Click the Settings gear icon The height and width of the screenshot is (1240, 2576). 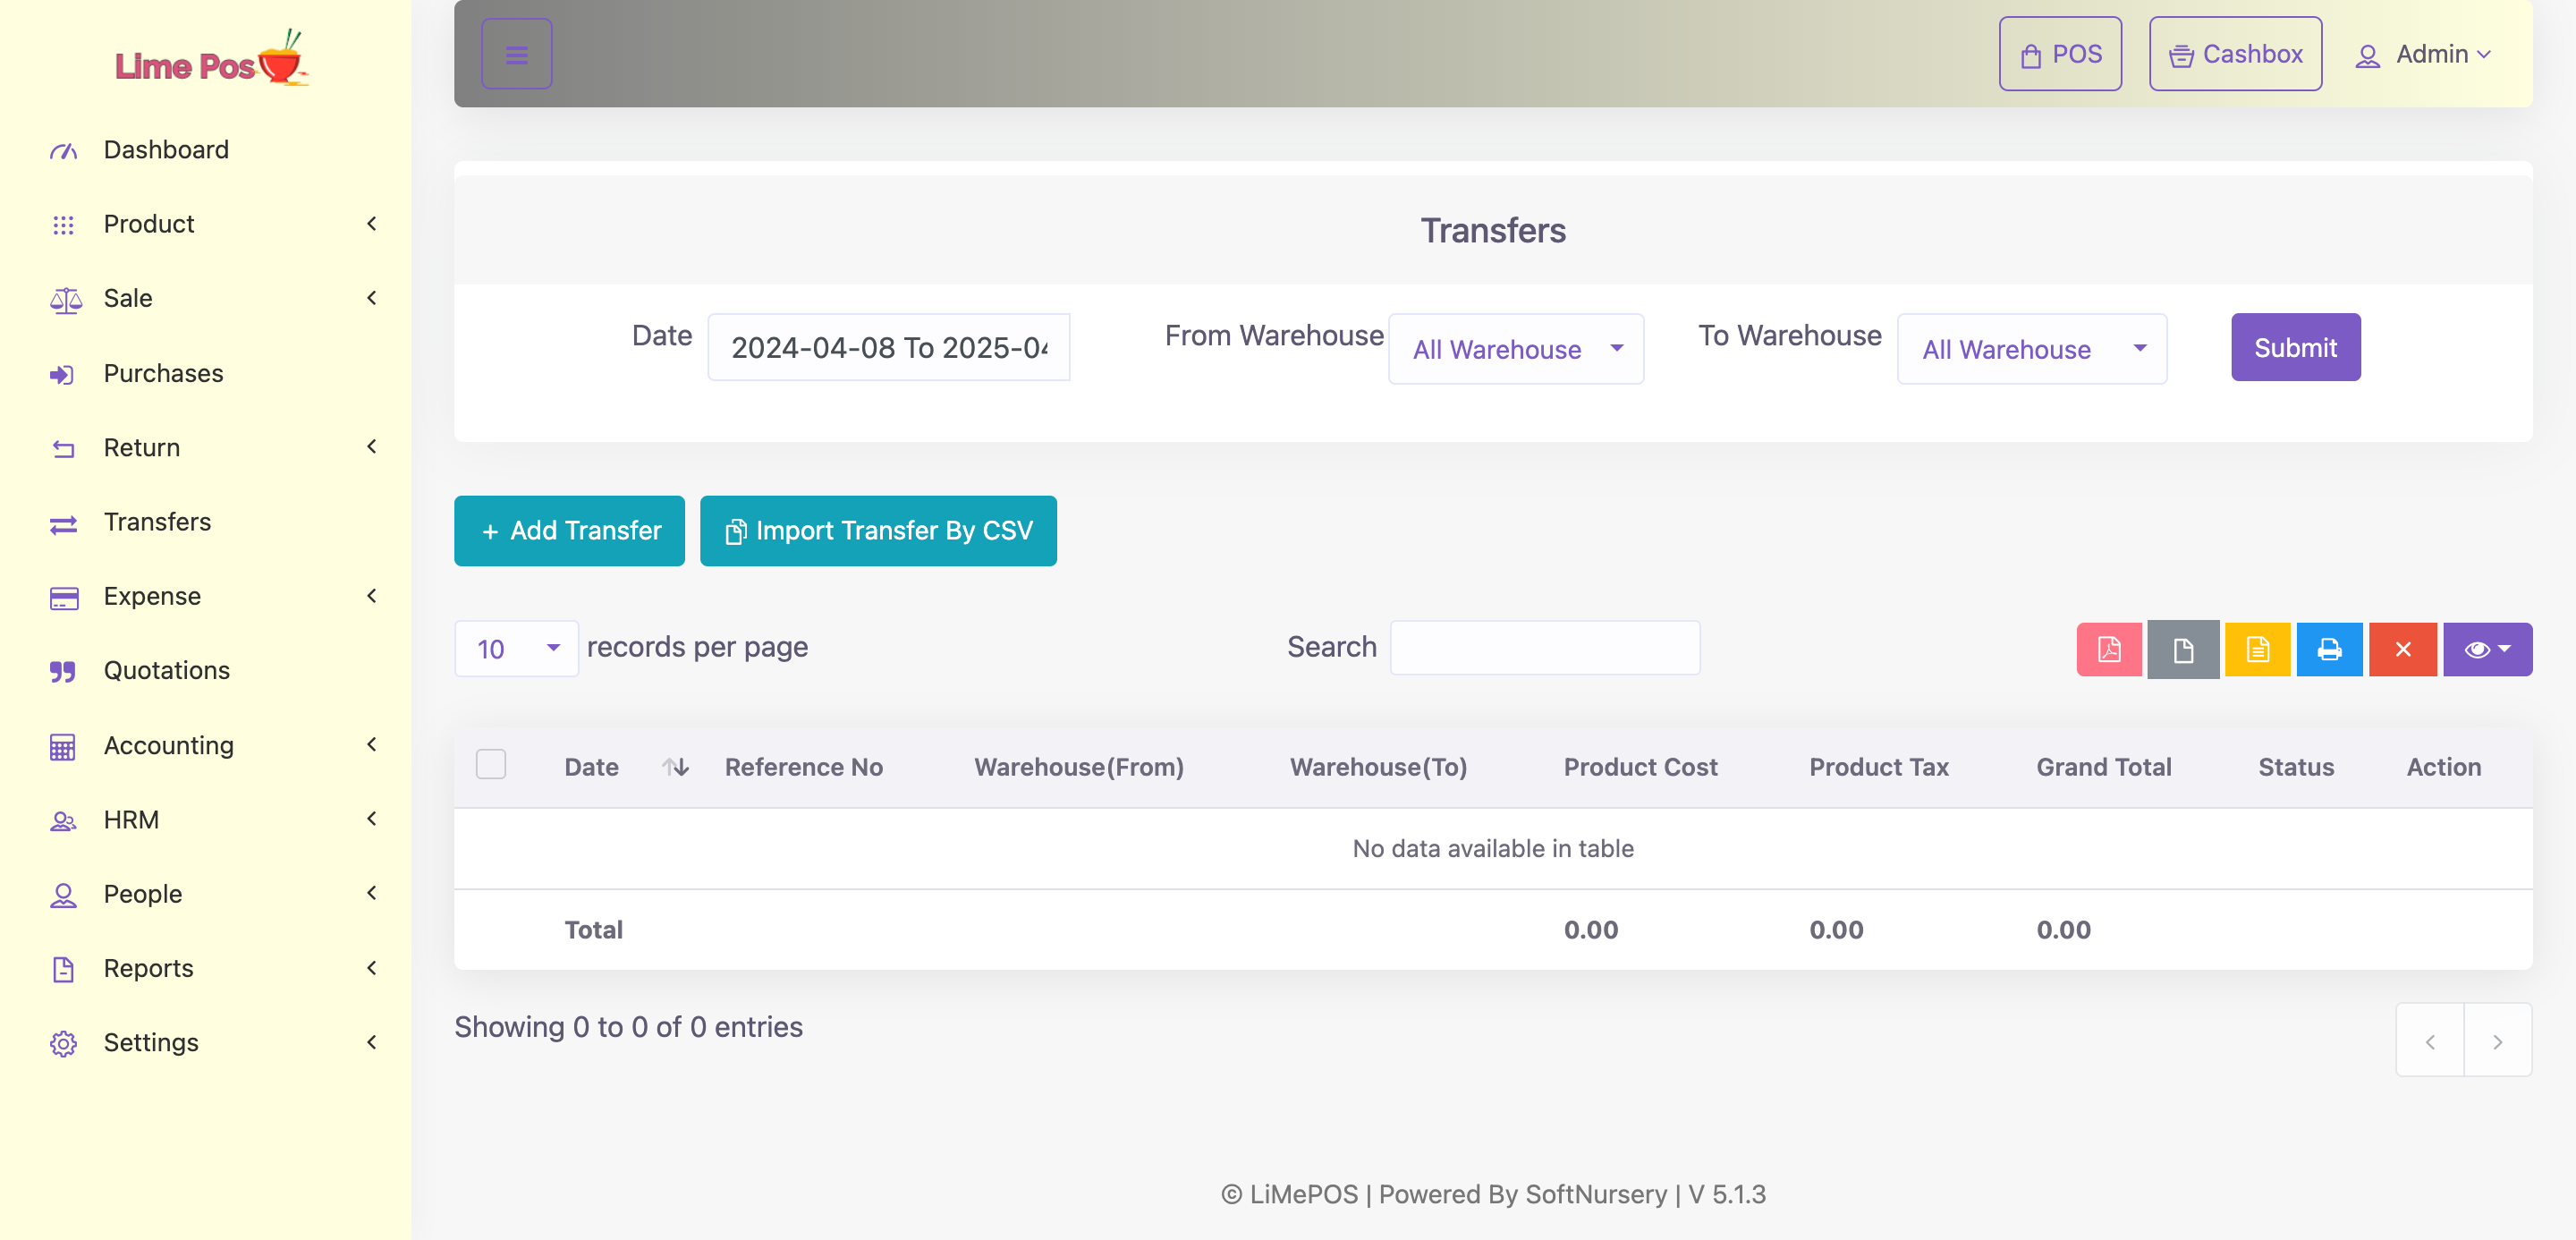63,1043
